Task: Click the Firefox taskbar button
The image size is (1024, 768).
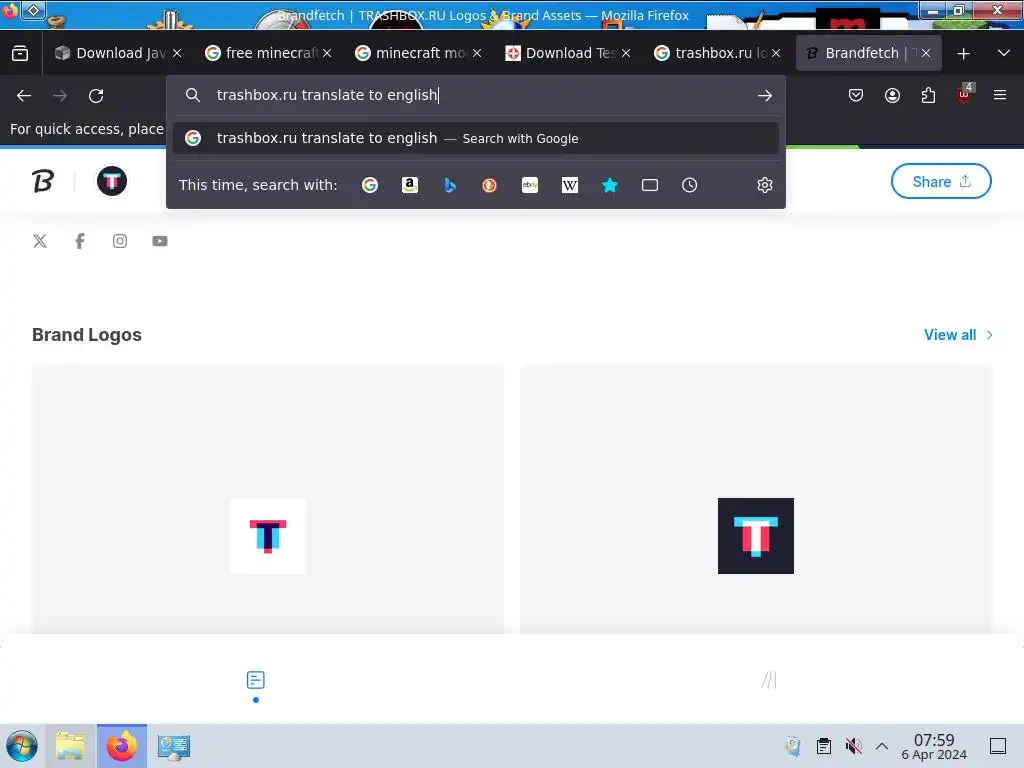Action: click(x=121, y=746)
